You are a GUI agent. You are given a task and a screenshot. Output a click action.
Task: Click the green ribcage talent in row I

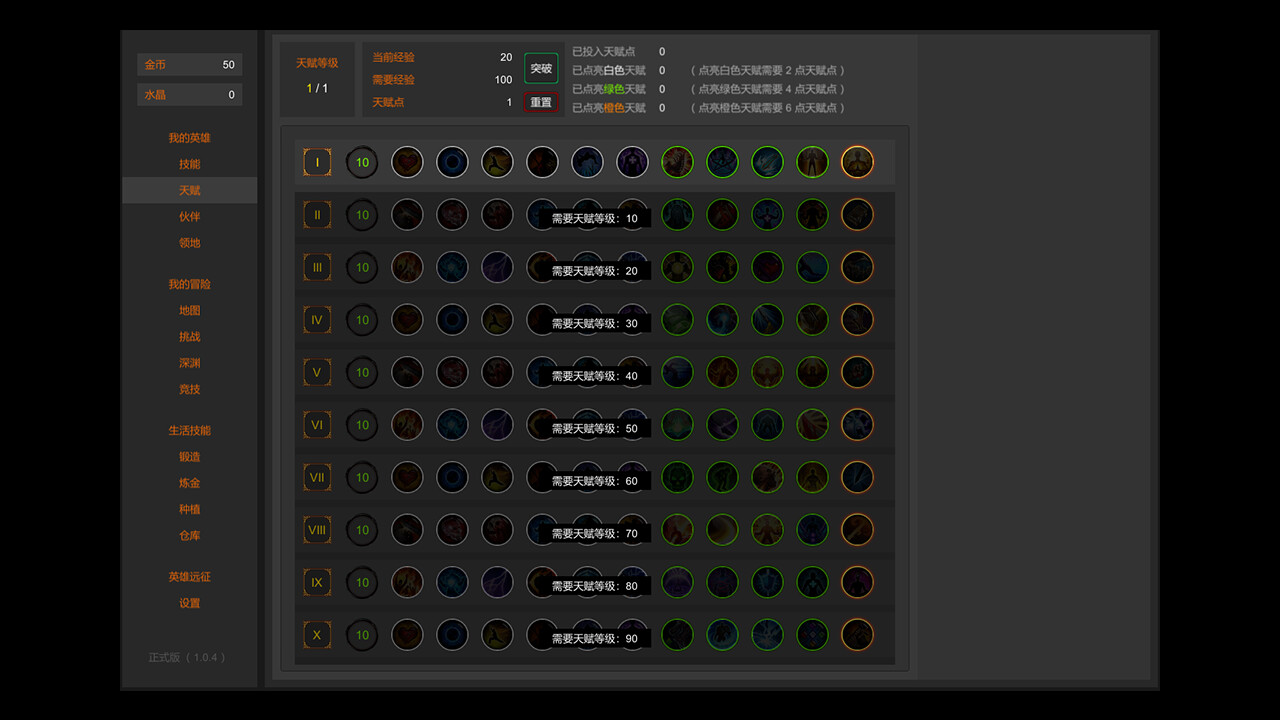point(677,161)
